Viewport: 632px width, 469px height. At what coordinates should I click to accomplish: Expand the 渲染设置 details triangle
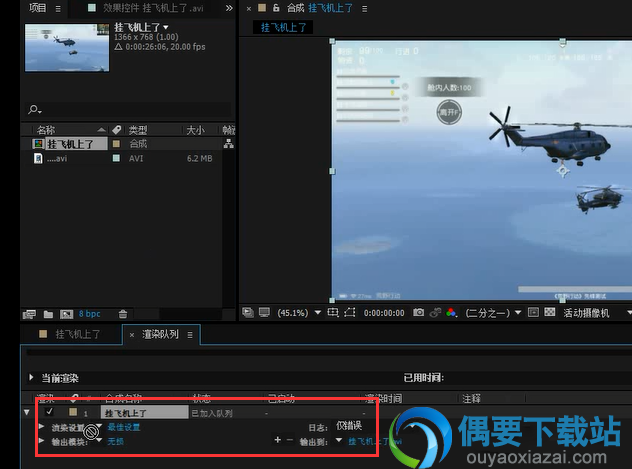(41, 426)
